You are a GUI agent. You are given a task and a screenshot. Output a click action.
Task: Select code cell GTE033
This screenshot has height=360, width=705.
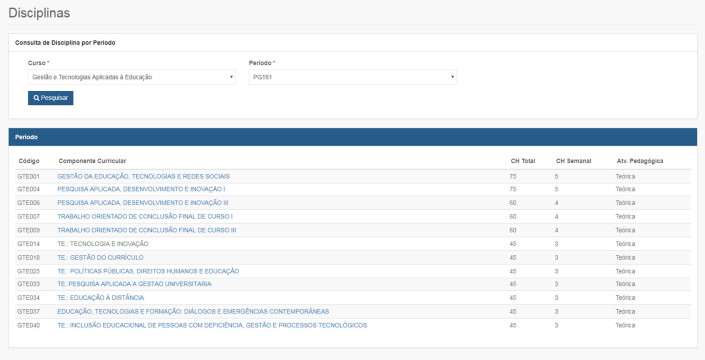[28, 284]
